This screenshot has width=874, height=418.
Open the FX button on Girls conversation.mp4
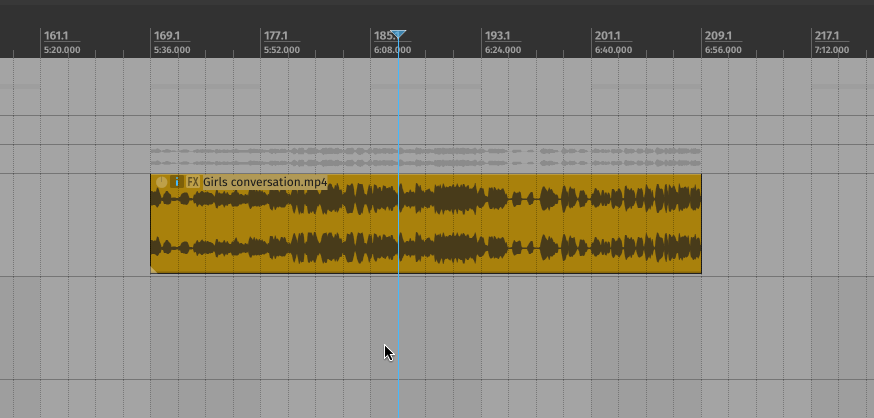pyautogui.click(x=193, y=182)
